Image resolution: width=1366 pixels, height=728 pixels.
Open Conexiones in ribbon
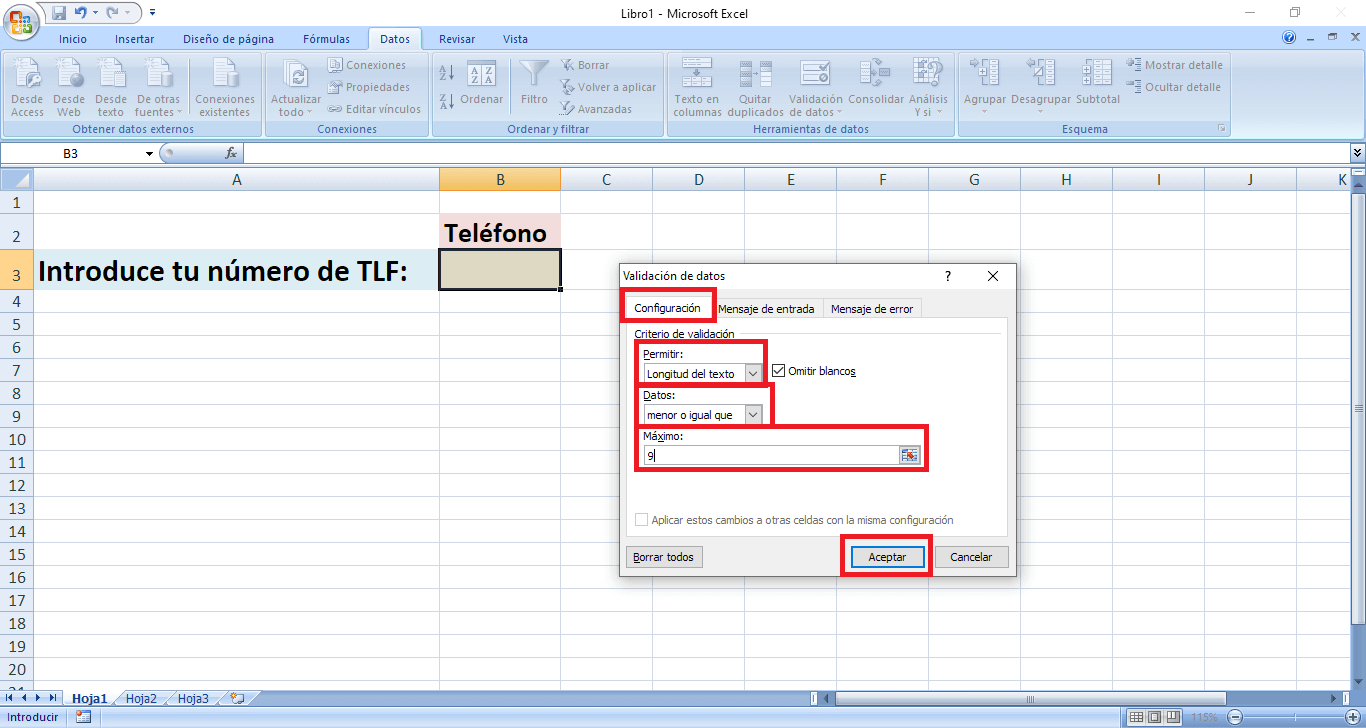tap(366, 65)
